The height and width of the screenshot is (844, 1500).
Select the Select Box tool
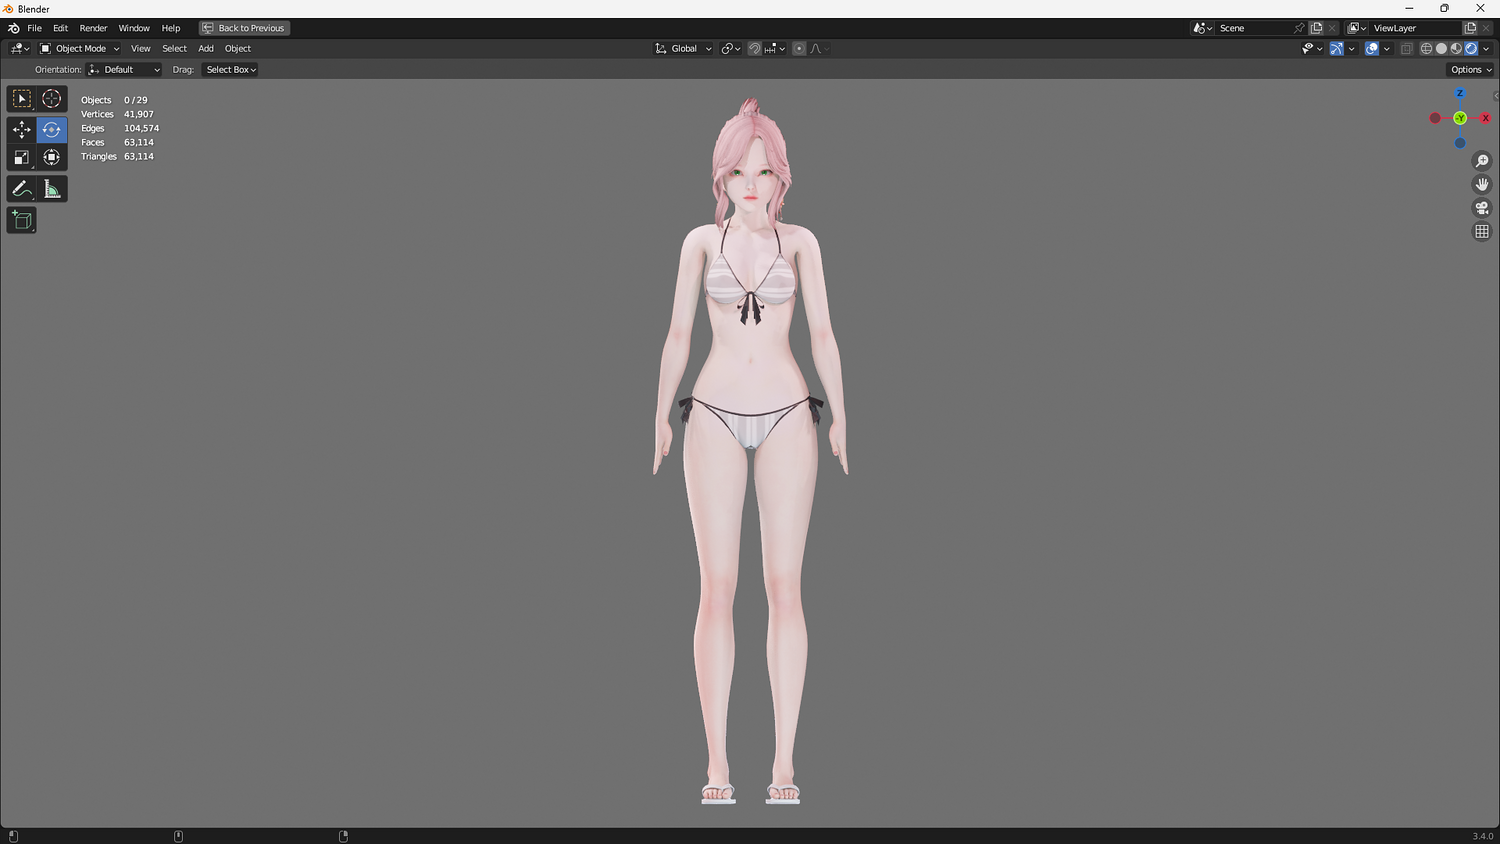(x=21, y=99)
